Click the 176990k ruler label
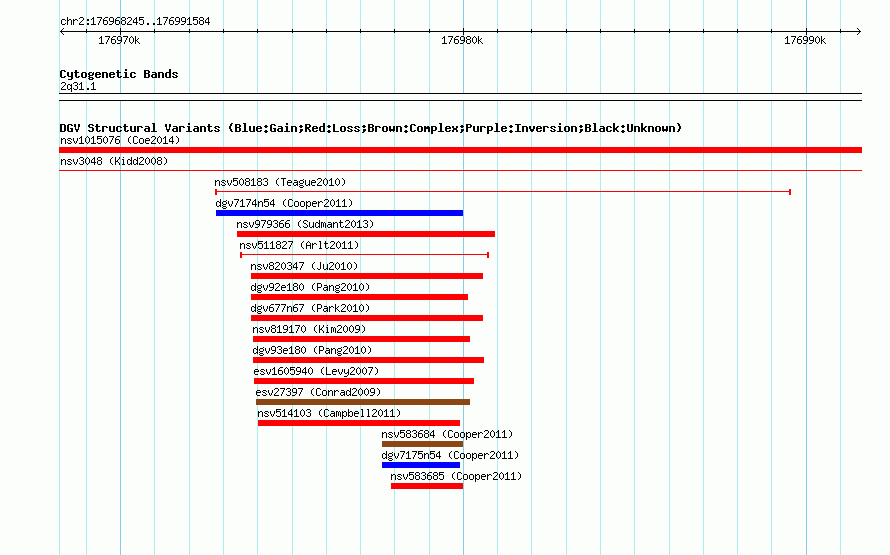 tap(804, 40)
